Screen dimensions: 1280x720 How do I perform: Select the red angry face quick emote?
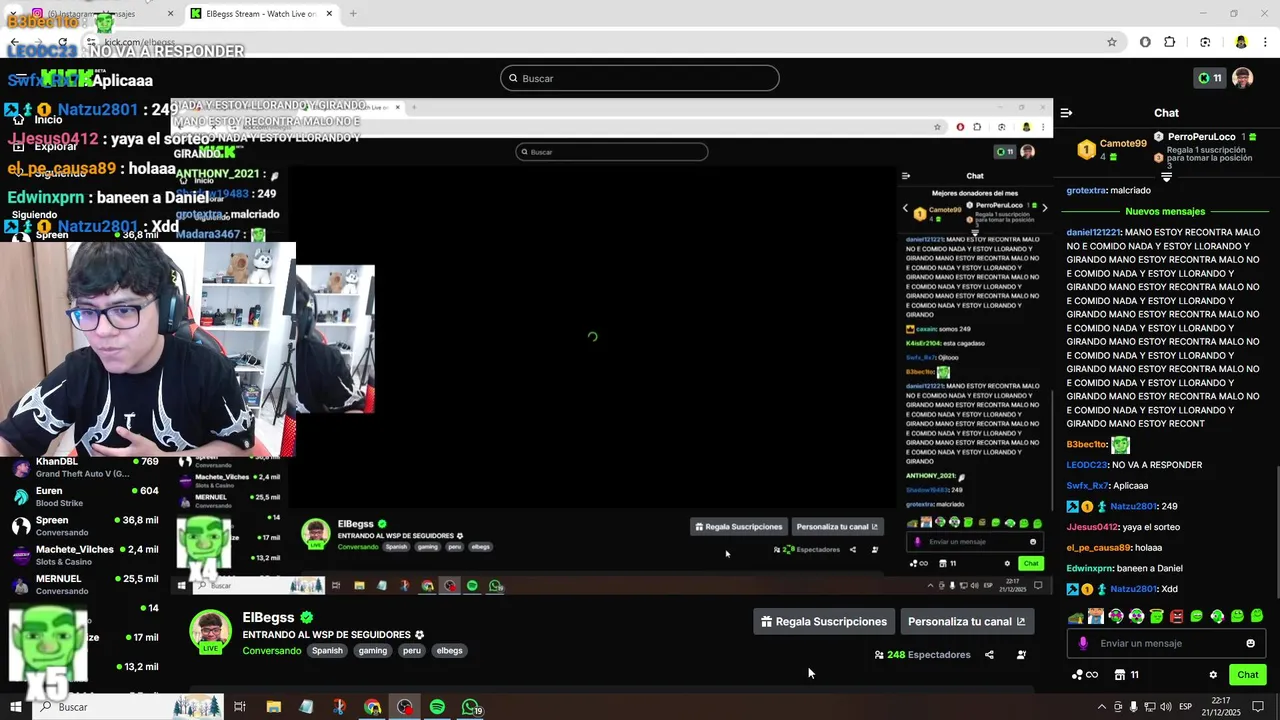pos(1177,616)
